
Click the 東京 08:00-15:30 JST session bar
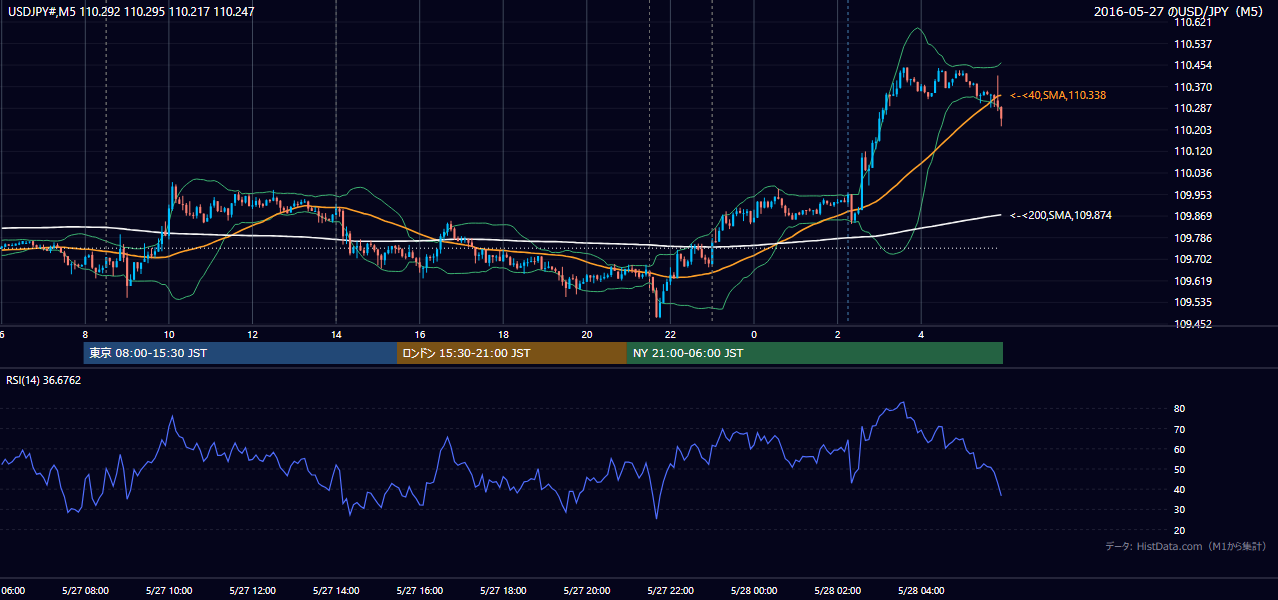[x=240, y=353]
